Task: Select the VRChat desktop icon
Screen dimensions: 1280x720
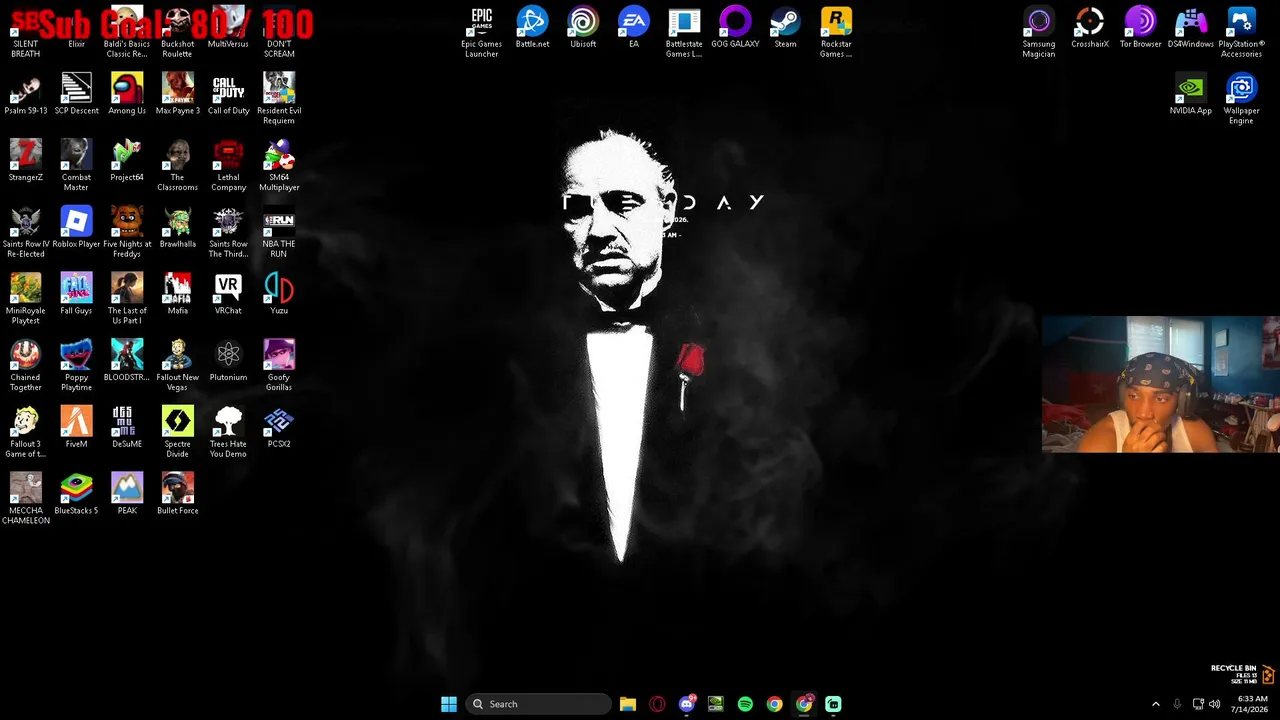Action: pyautogui.click(x=228, y=295)
